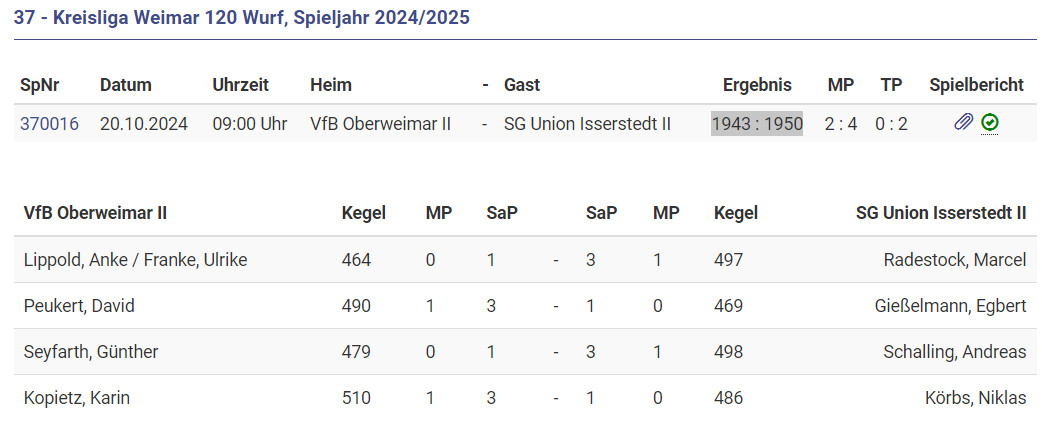Click the highlighted result 1943 : 1950
Viewport: 1042px width, 426px height.
click(x=757, y=124)
